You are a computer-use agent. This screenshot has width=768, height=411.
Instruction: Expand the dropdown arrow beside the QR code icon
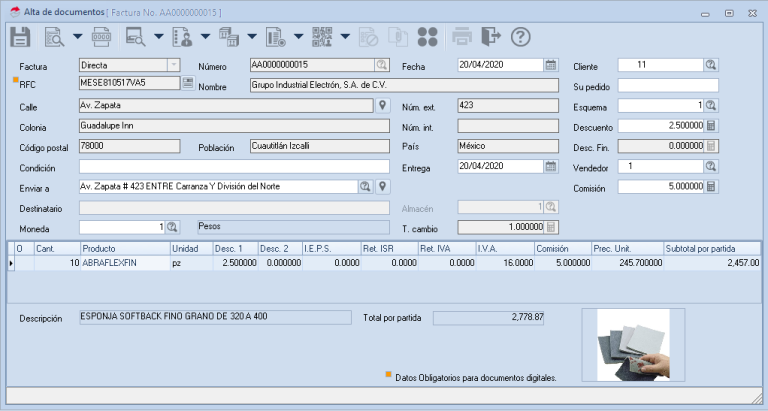tap(345, 36)
